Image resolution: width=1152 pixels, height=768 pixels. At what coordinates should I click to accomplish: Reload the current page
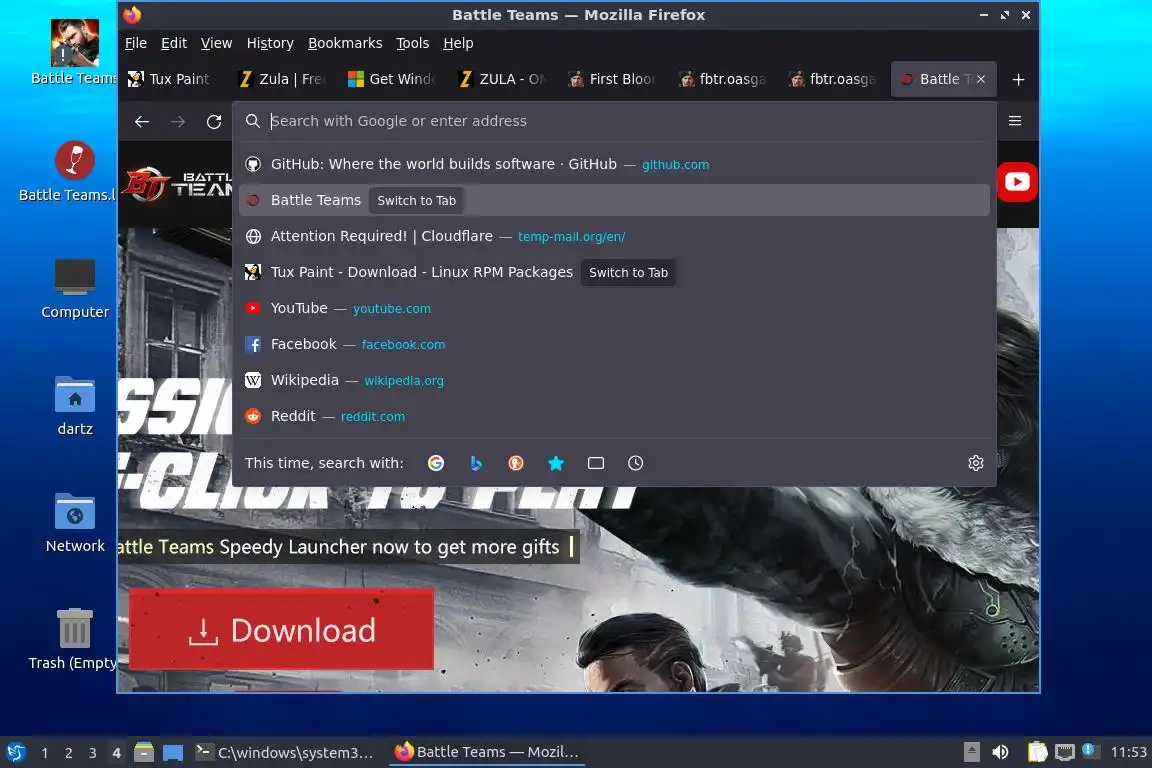[214, 121]
